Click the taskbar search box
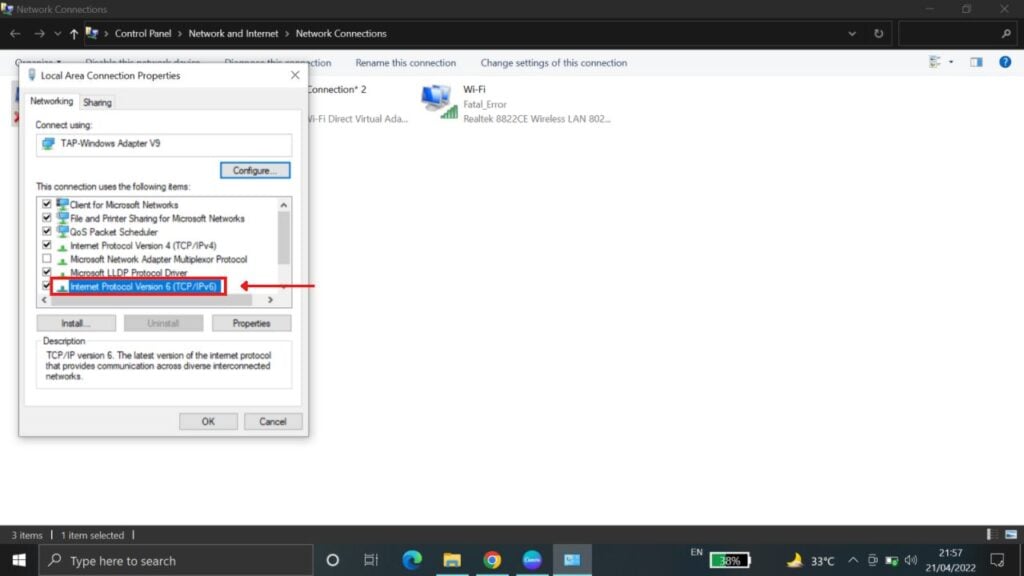Viewport: 1024px width, 576px height. [x=176, y=560]
